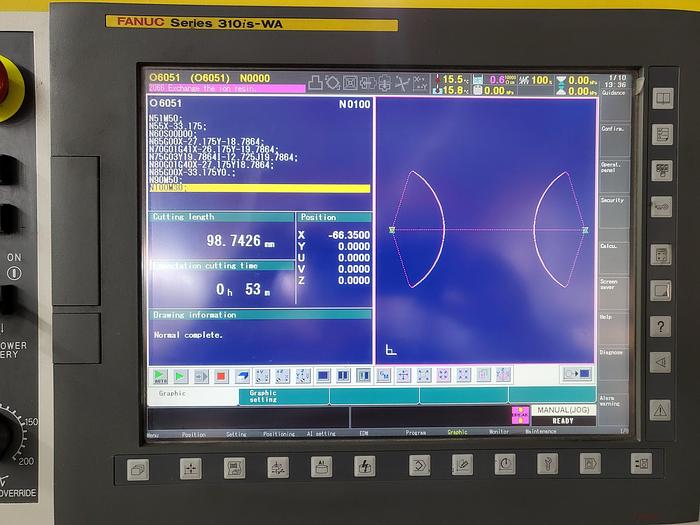Screen dimensions: 700x525
Task: Click the blue curved arrow toolbar icon
Action: click(x=242, y=376)
